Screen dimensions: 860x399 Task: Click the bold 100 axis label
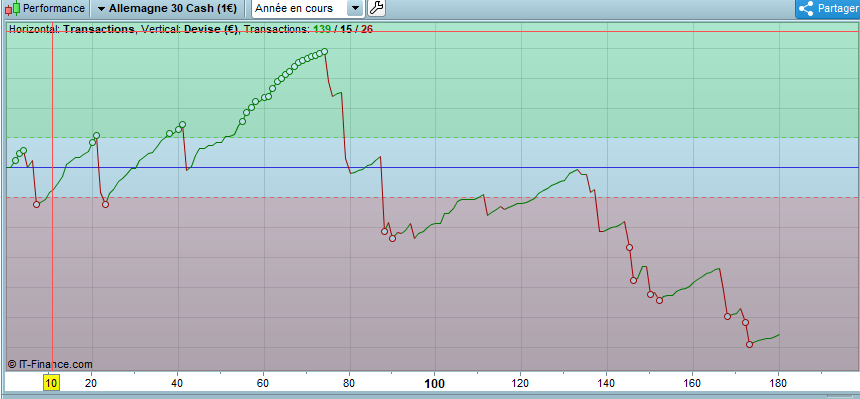click(434, 383)
